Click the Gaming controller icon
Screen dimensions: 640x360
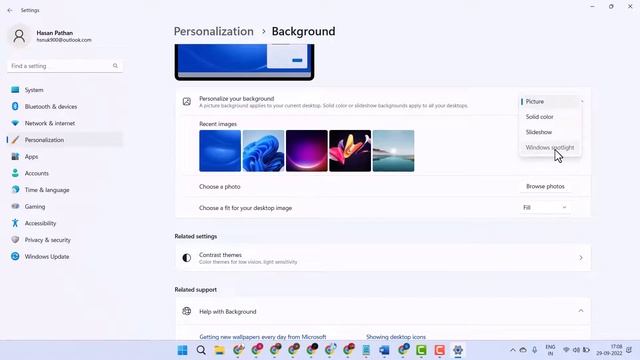(x=15, y=207)
